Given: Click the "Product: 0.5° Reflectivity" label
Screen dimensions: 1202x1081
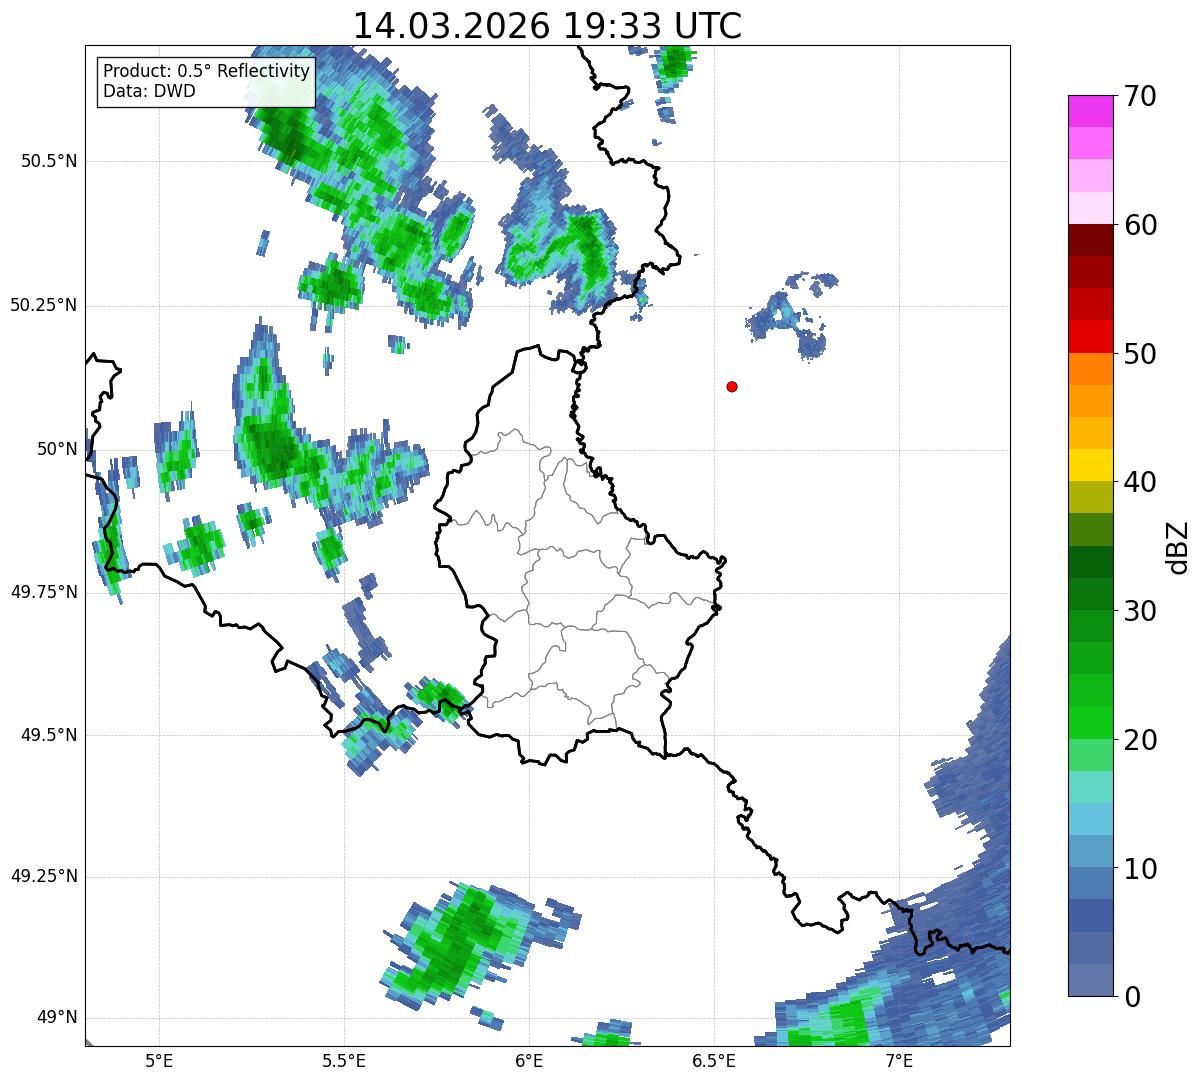Looking at the screenshot, I should (206, 72).
